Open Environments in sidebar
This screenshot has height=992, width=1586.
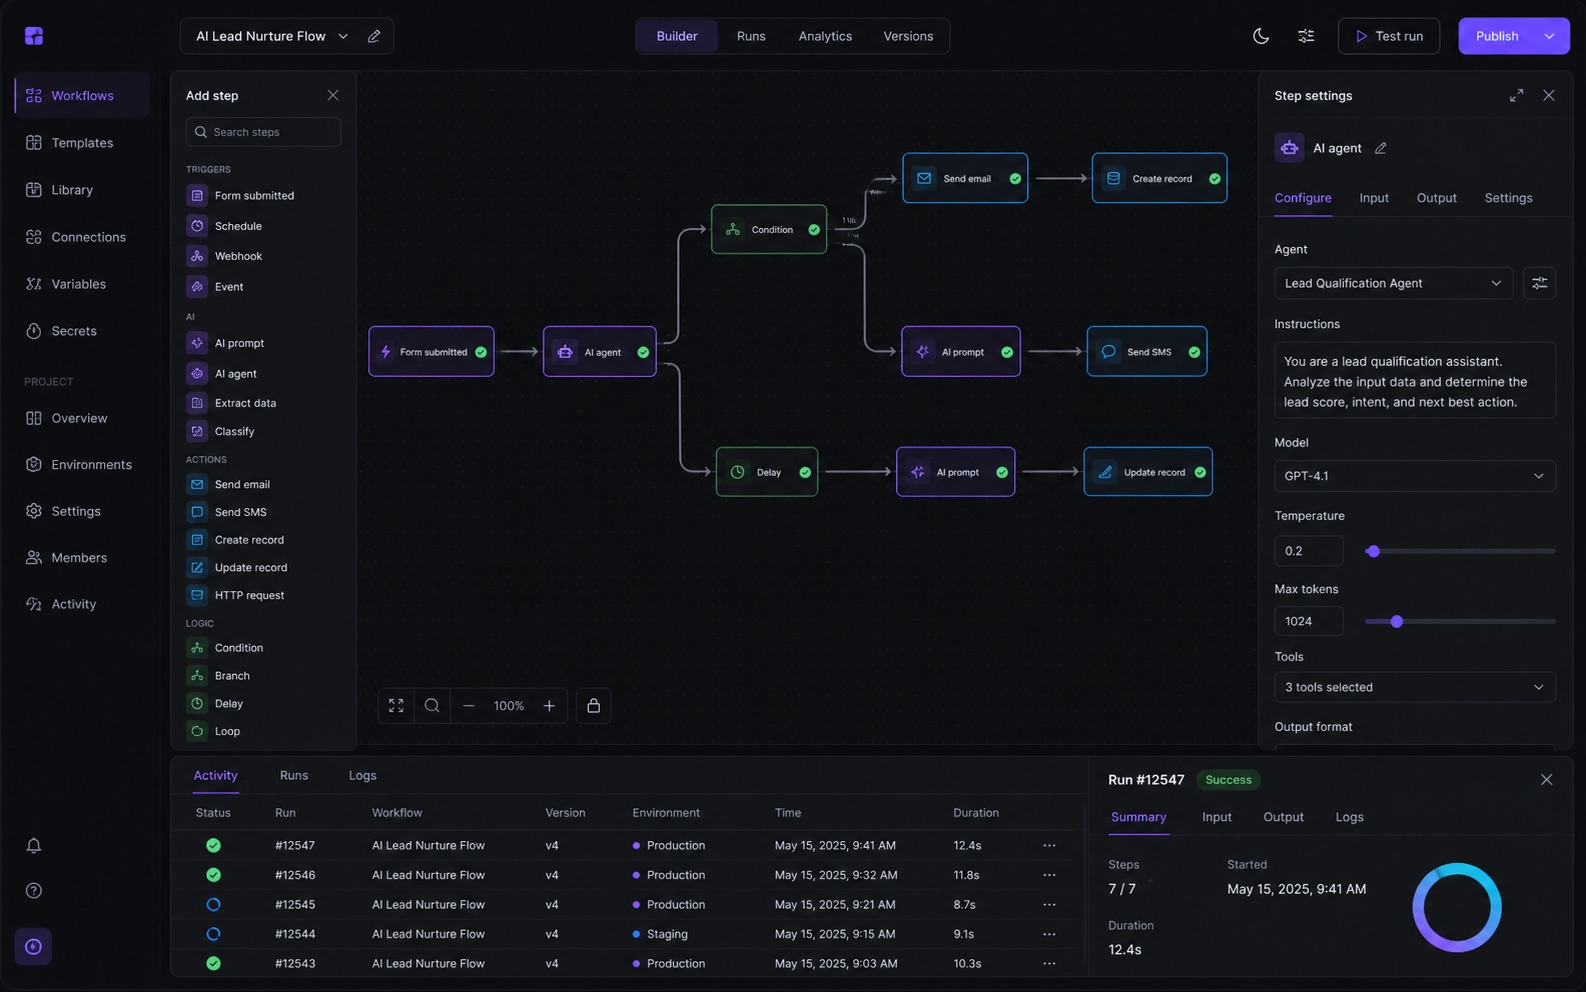click(x=82, y=465)
